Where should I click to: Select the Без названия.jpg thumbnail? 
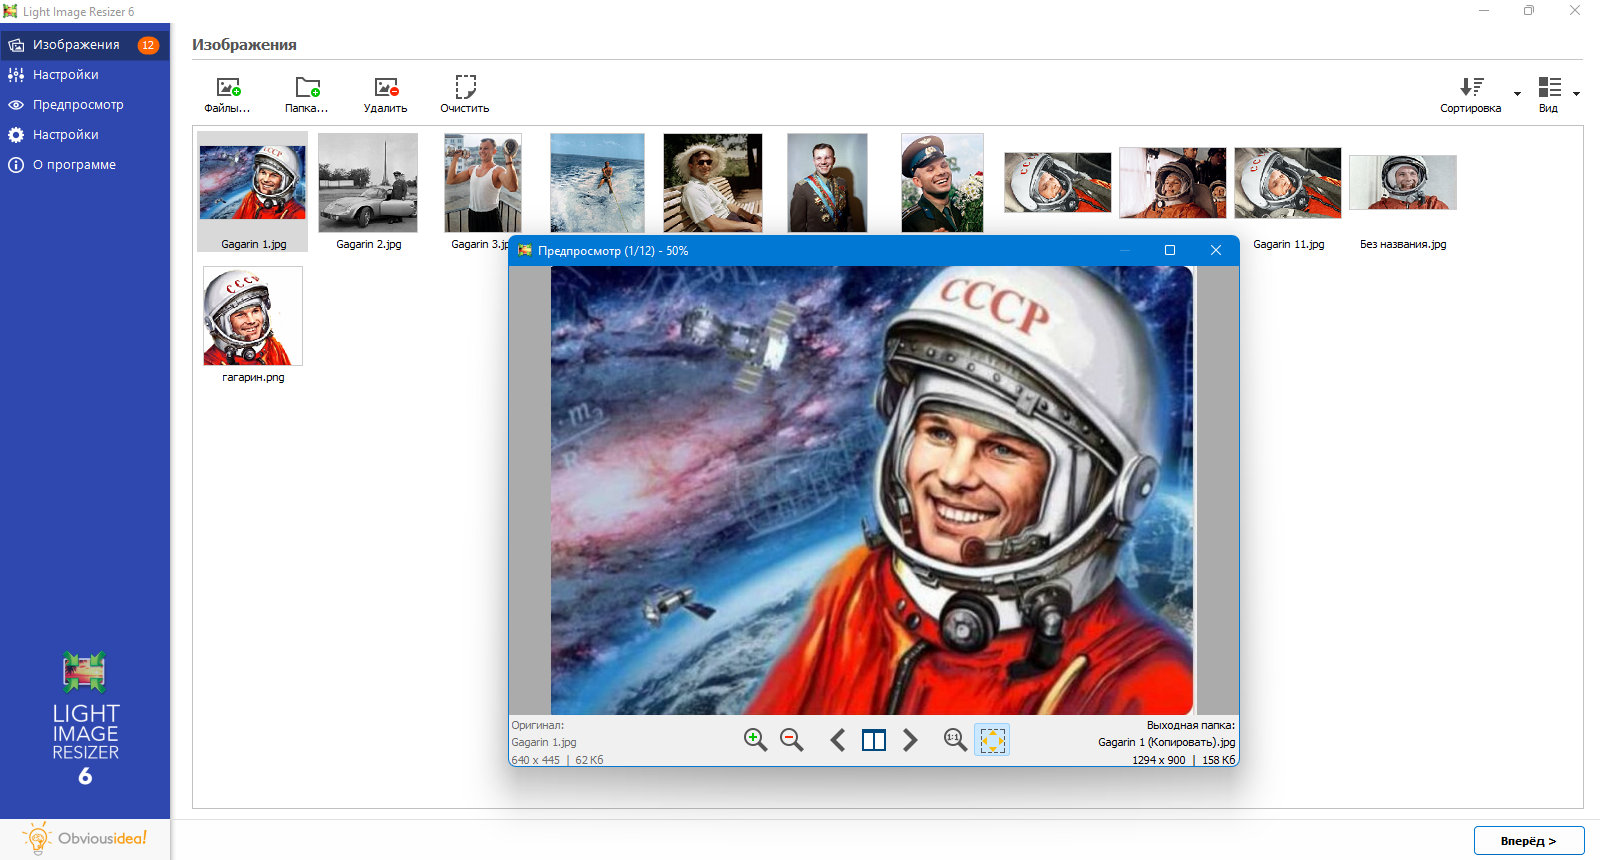click(1403, 182)
